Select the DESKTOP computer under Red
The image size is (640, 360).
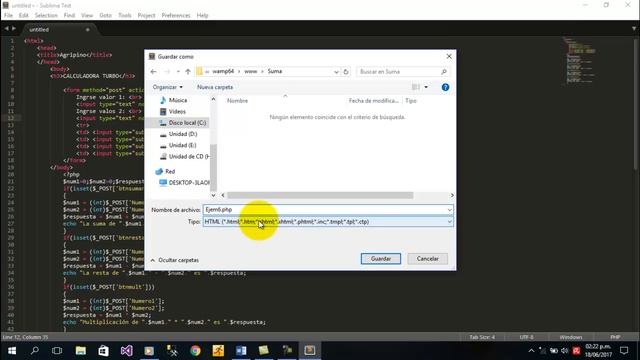[x=189, y=182]
